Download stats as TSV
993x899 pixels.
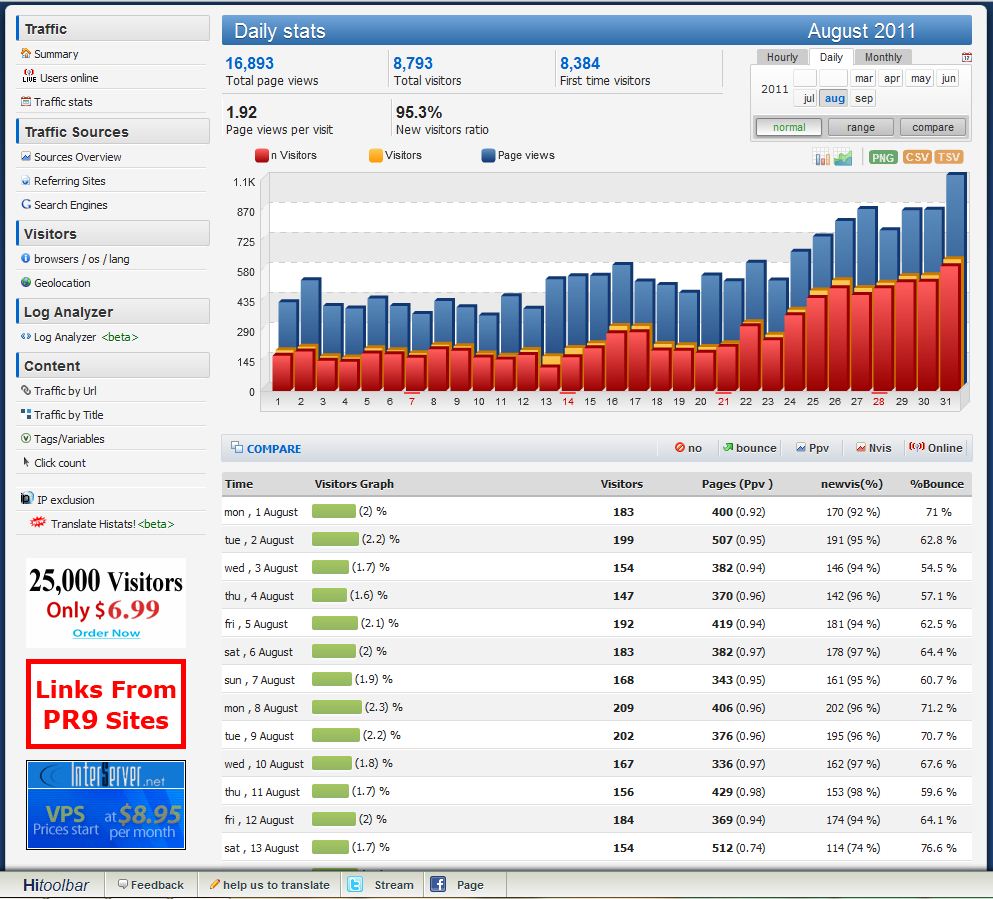949,157
